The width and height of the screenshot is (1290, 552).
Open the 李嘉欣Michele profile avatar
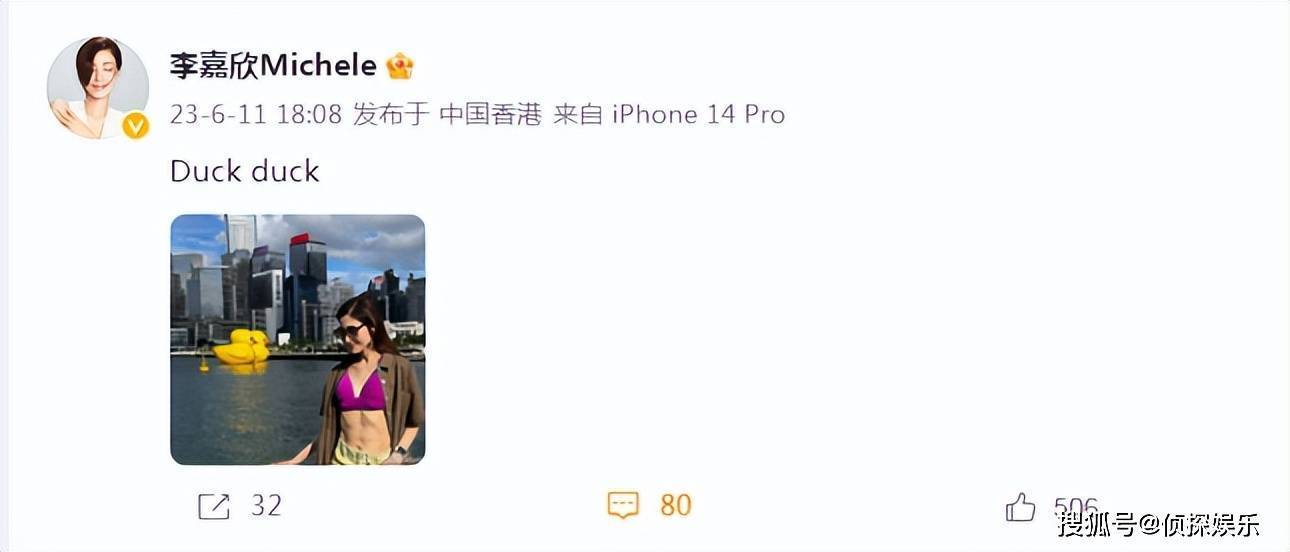[x=98, y=88]
